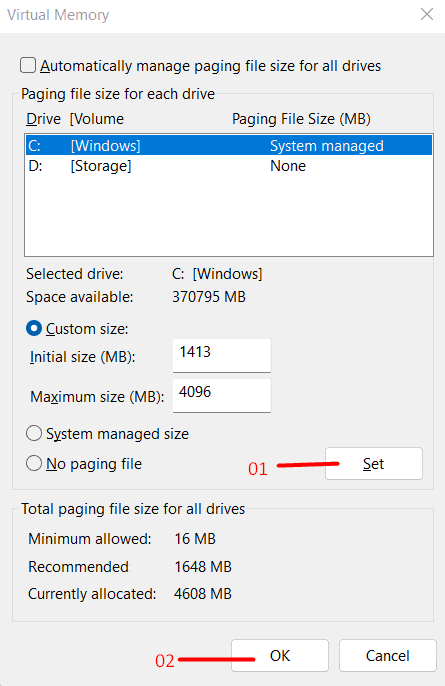Click the Recommended 1648 MB value

click(203, 567)
